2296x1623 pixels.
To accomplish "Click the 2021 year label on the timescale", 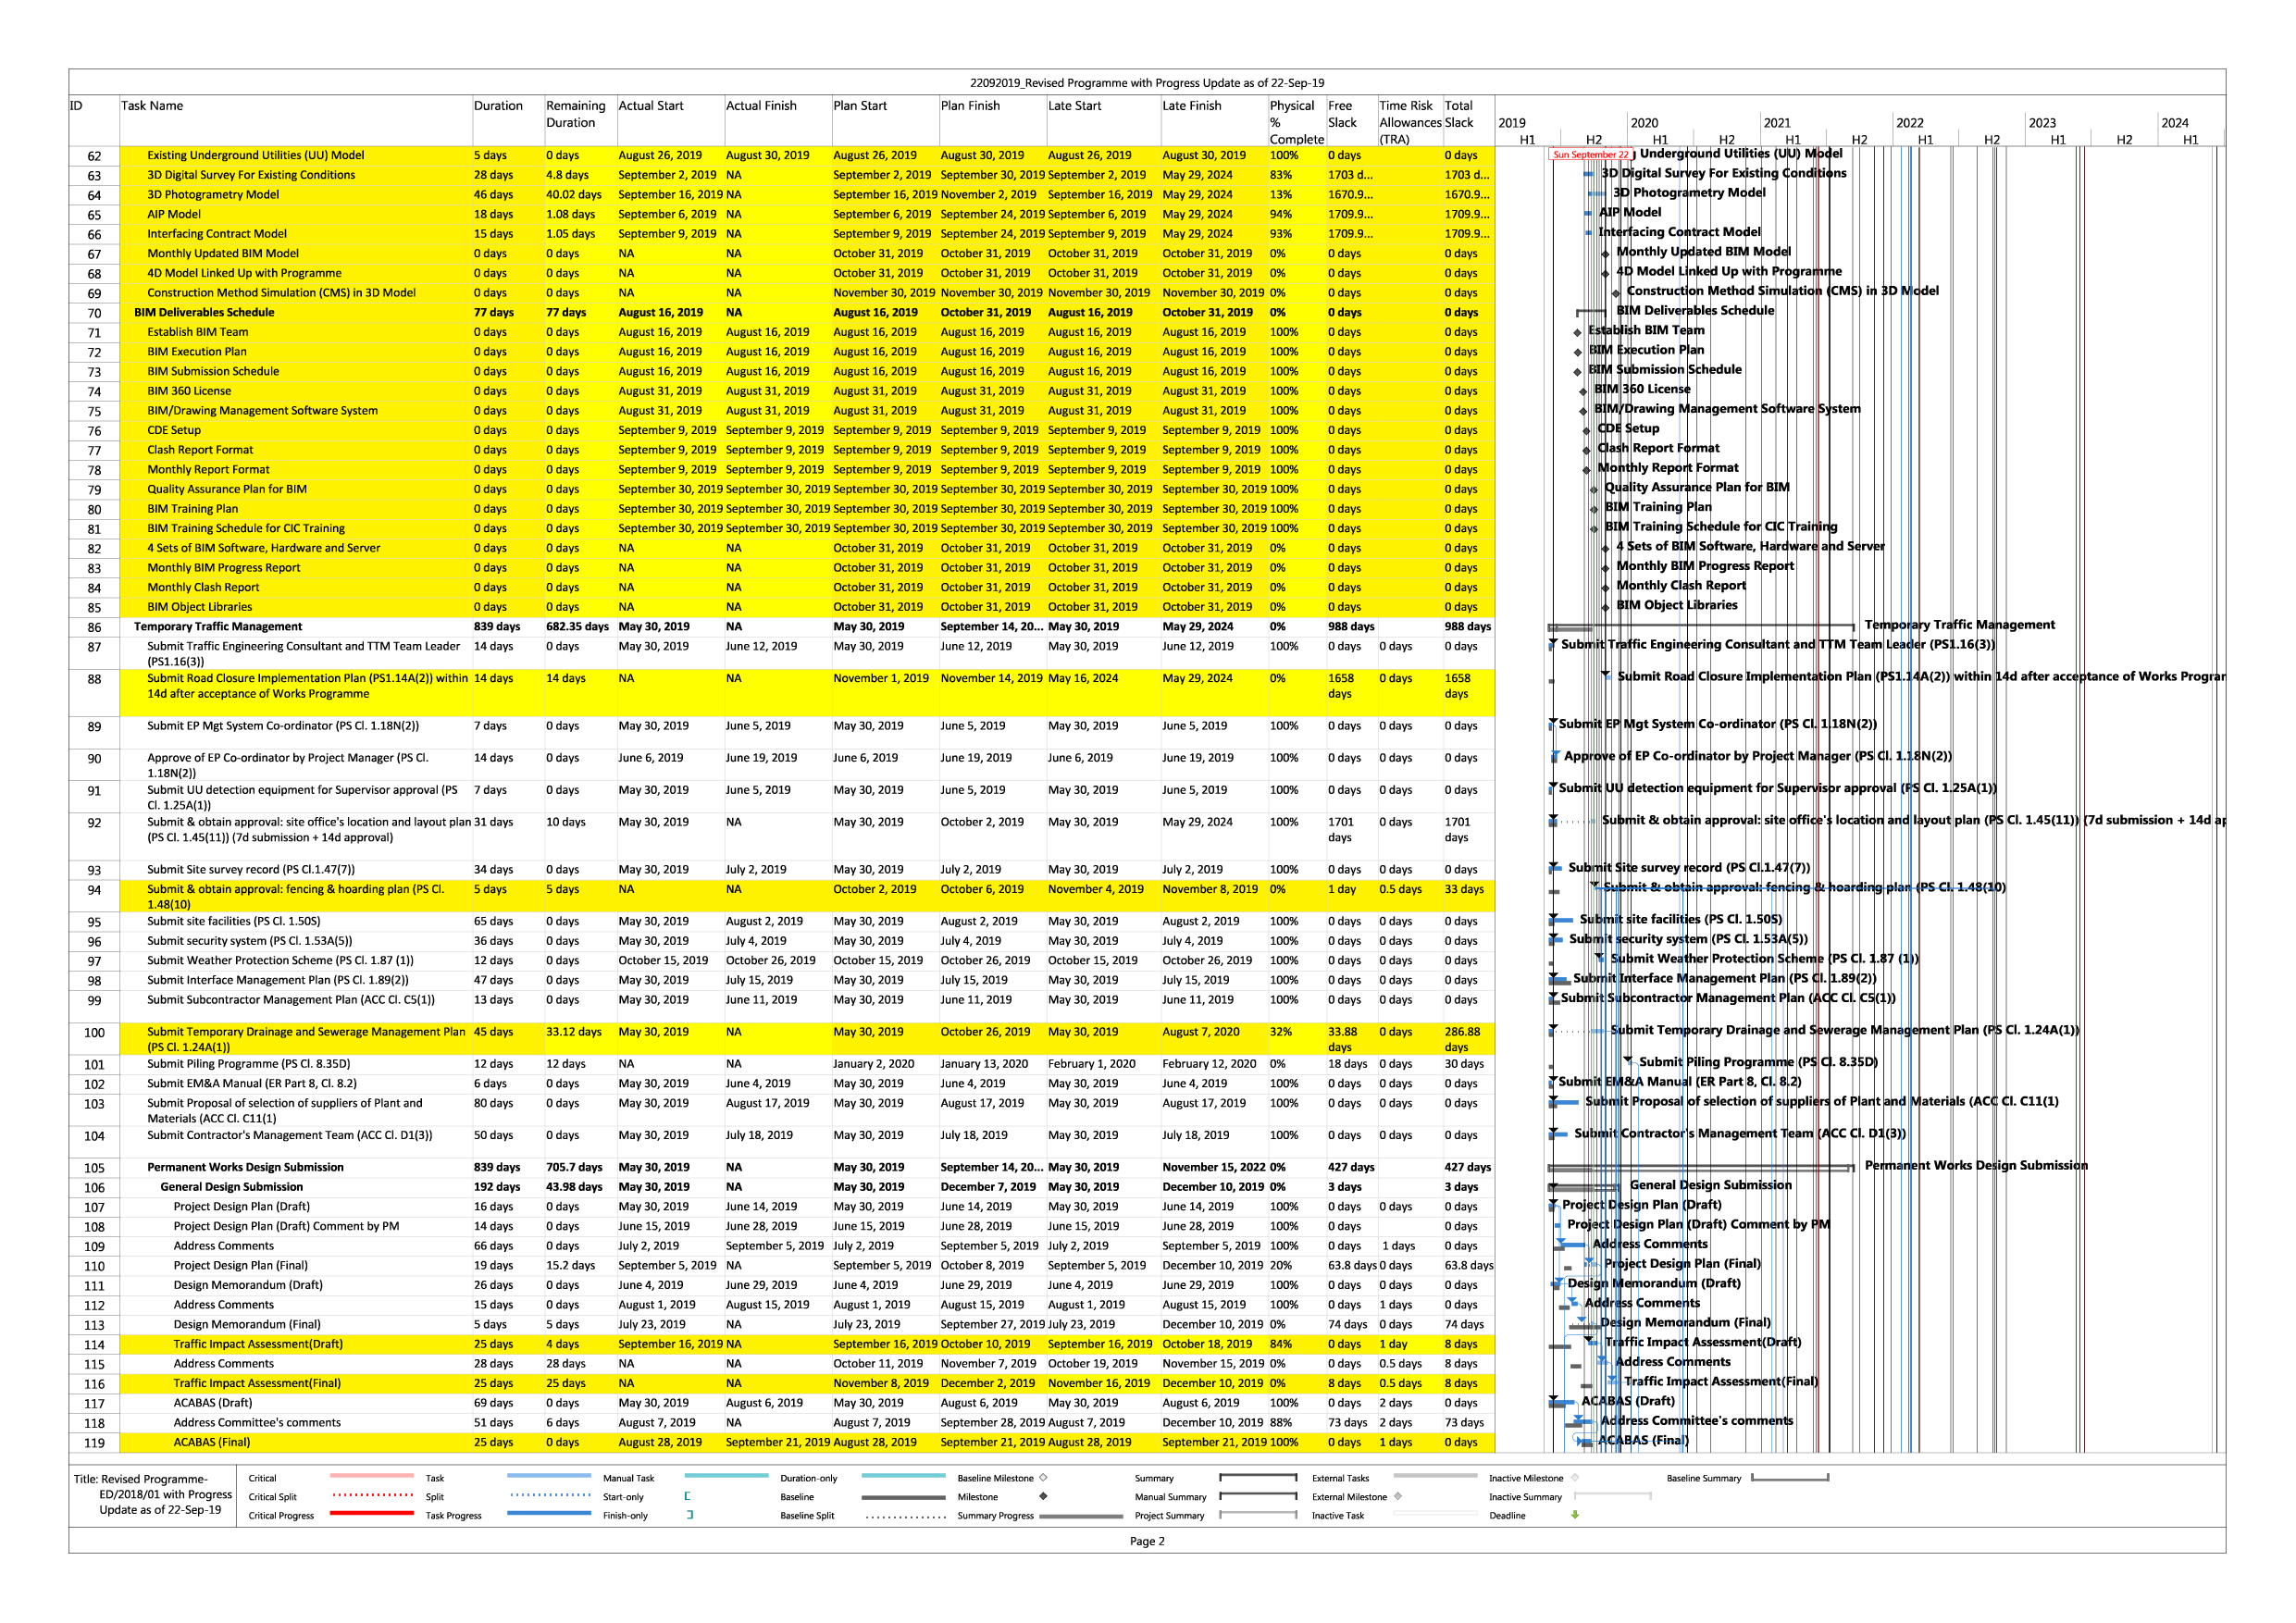I will [1777, 123].
